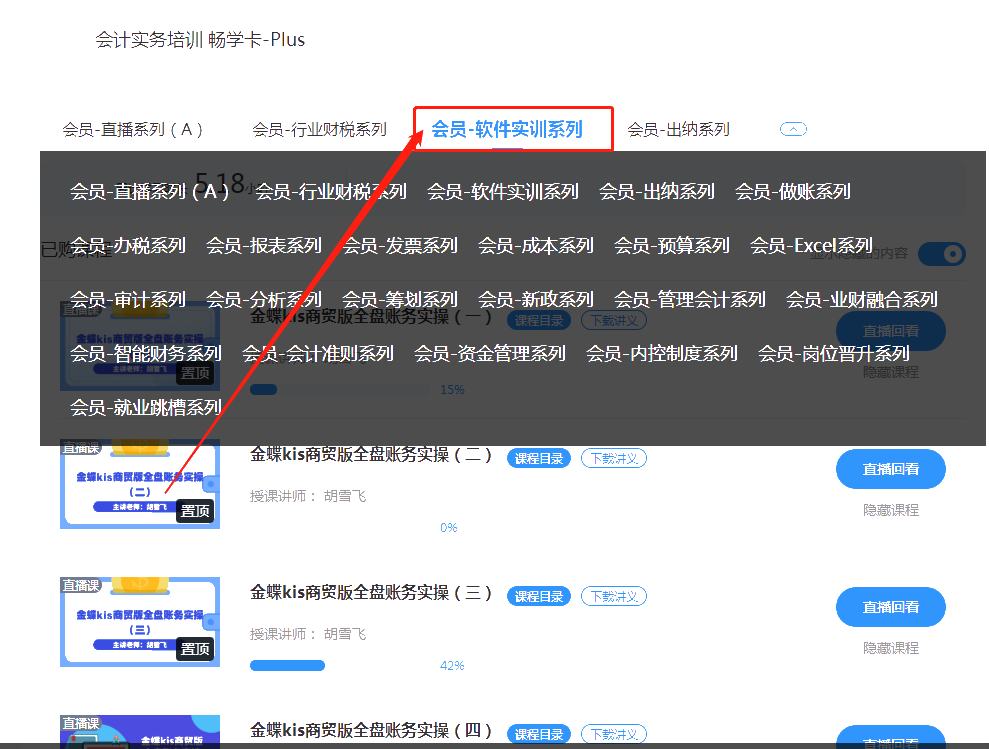
Task: Select 会员-筹划系列 category
Action: [x=400, y=299]
